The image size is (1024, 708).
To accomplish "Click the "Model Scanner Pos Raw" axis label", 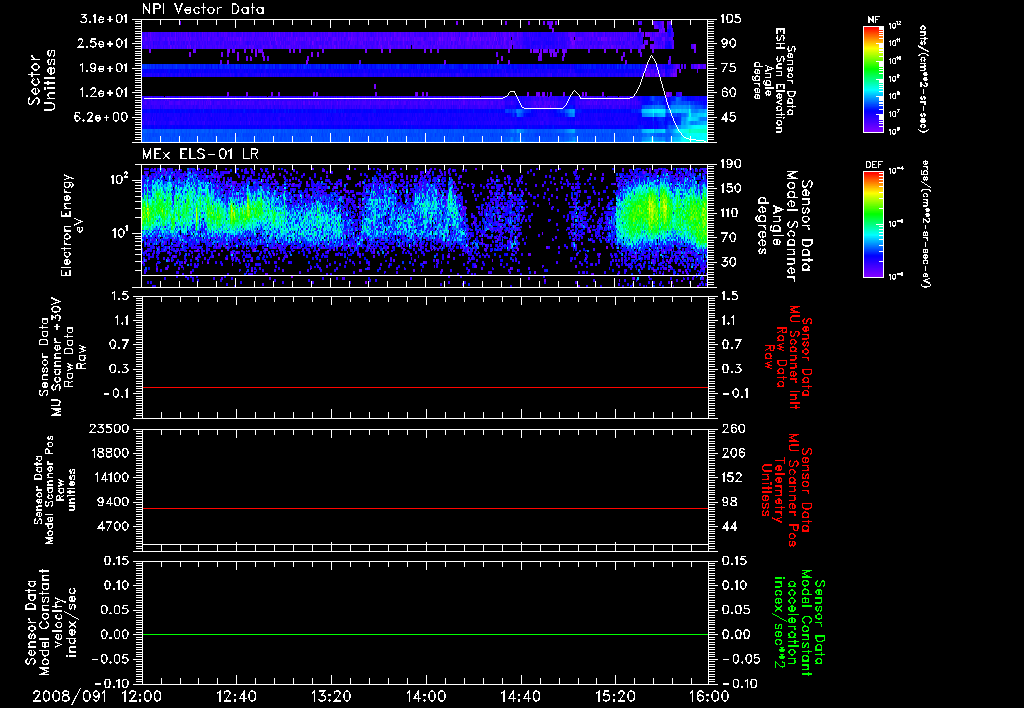I will coord(56,491).
